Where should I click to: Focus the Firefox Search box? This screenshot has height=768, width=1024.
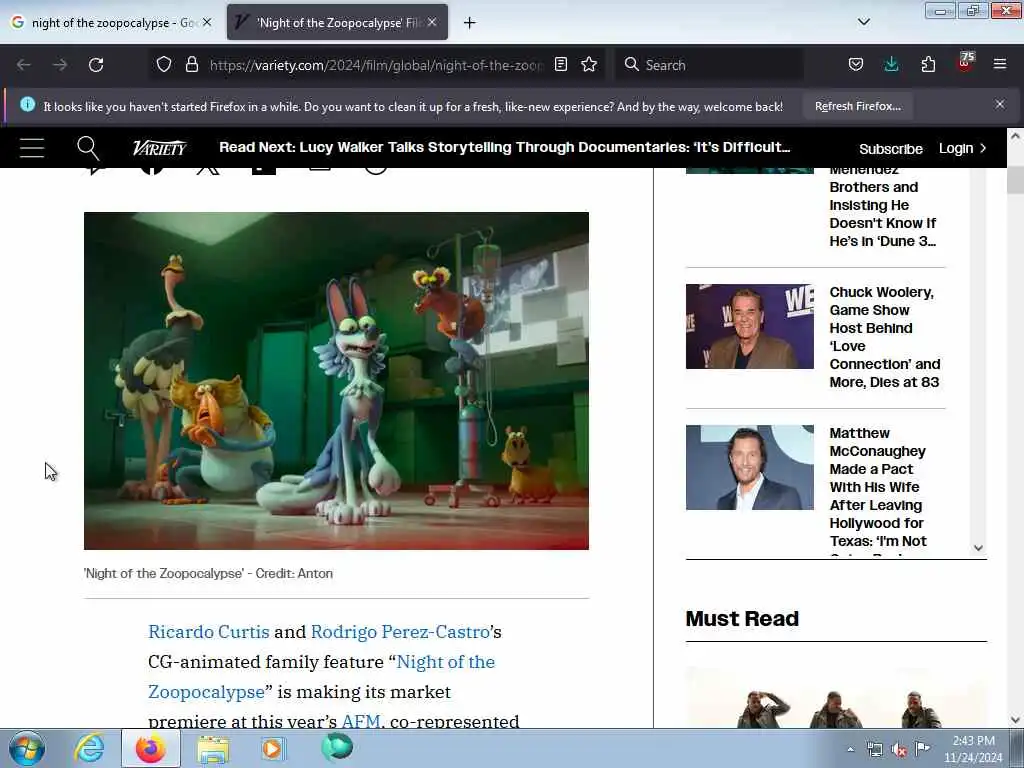pos(709,65)
